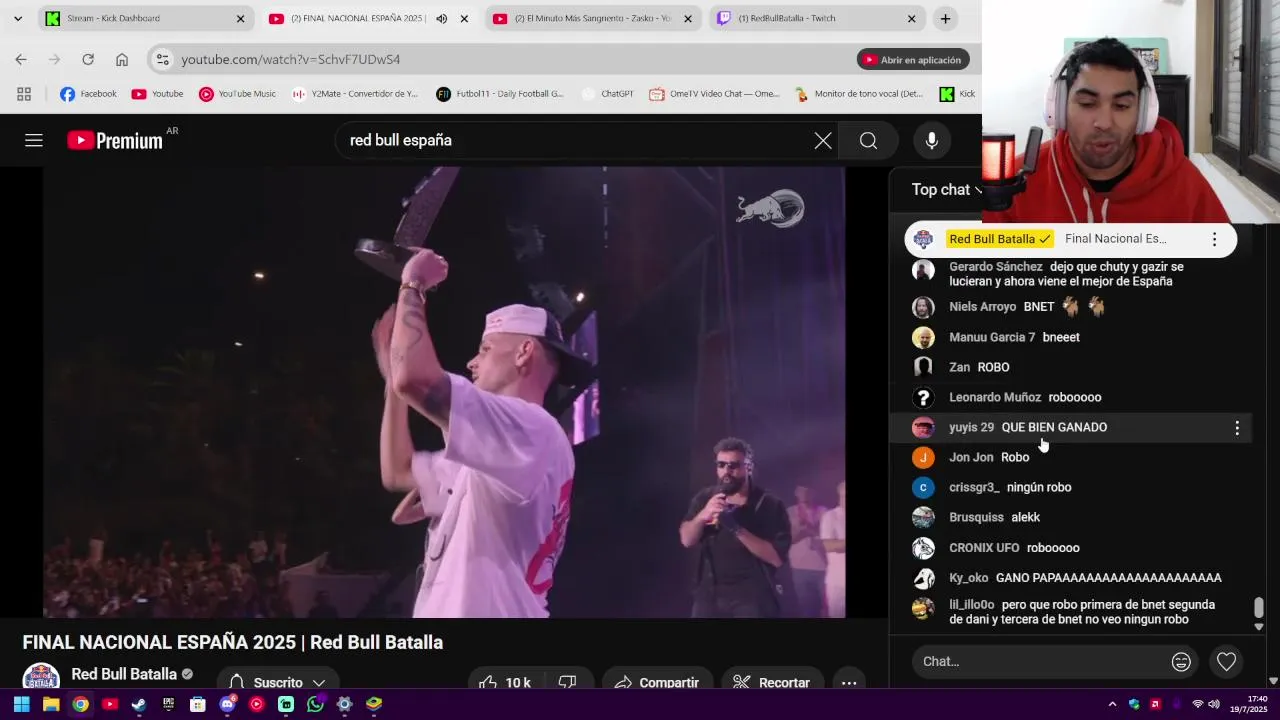
Task: Open Monitor de tono vocal bookmark
Action: pos(859,94)
